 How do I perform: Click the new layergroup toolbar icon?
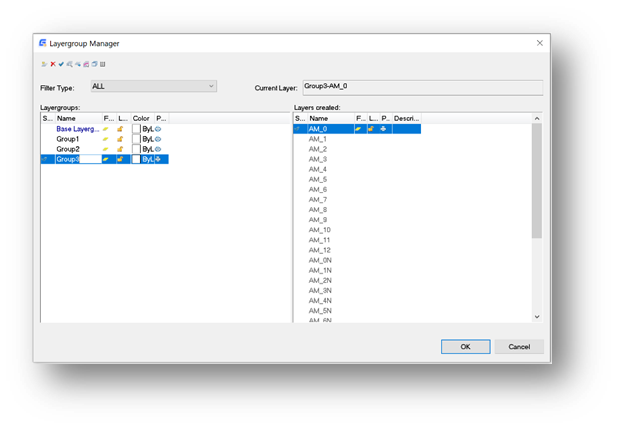coord(44,64)
